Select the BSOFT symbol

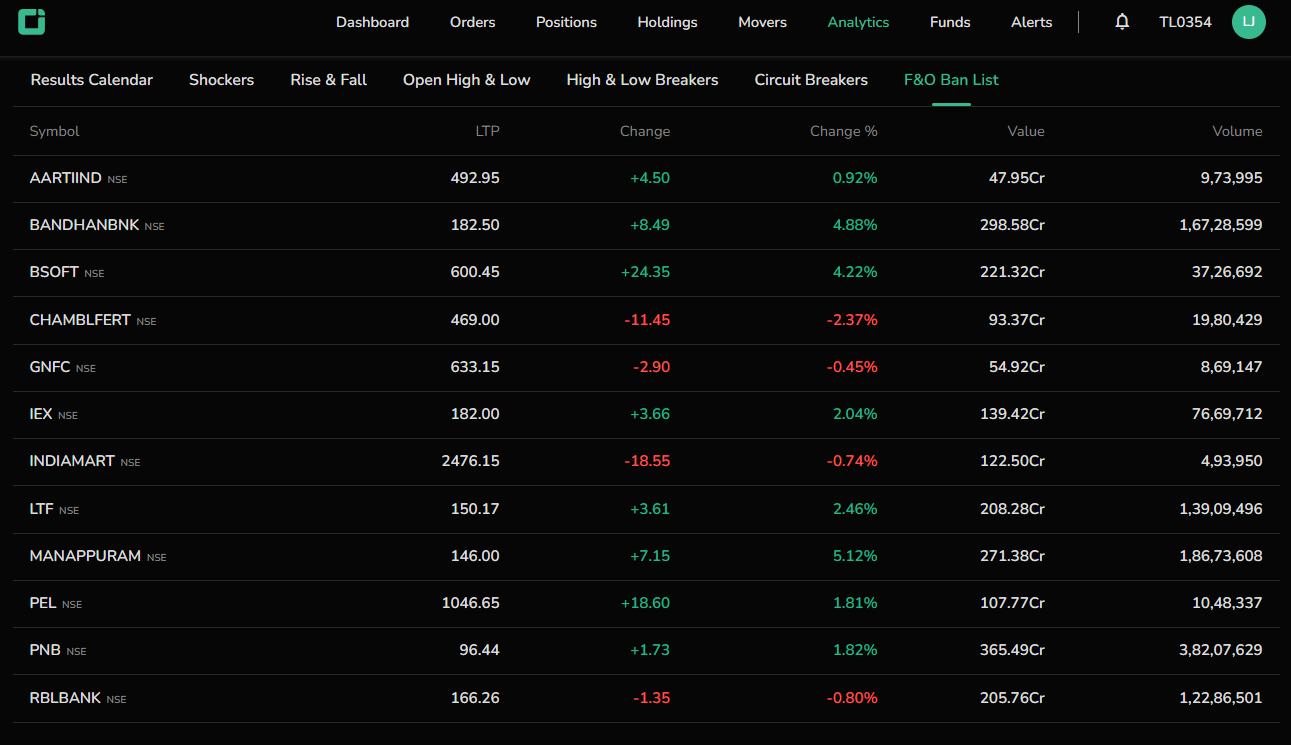tap(54, 272)
